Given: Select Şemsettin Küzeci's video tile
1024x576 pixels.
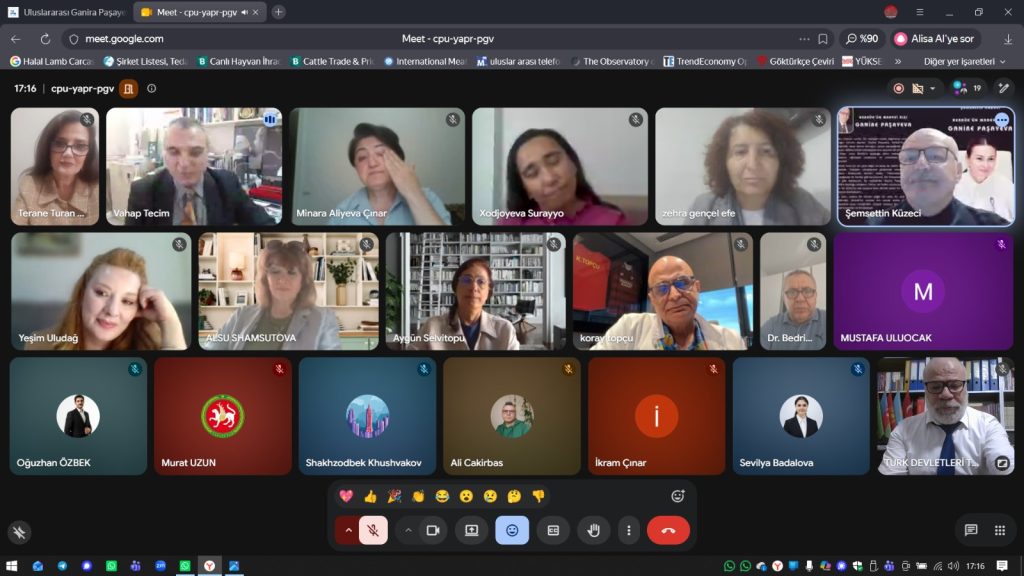Looking at the screenshot, I should point(925,167).
